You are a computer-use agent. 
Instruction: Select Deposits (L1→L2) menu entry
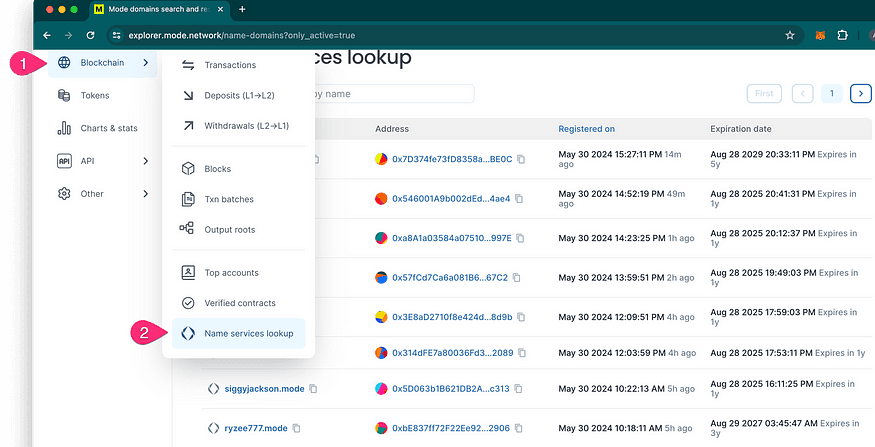[x=238, y=95]
